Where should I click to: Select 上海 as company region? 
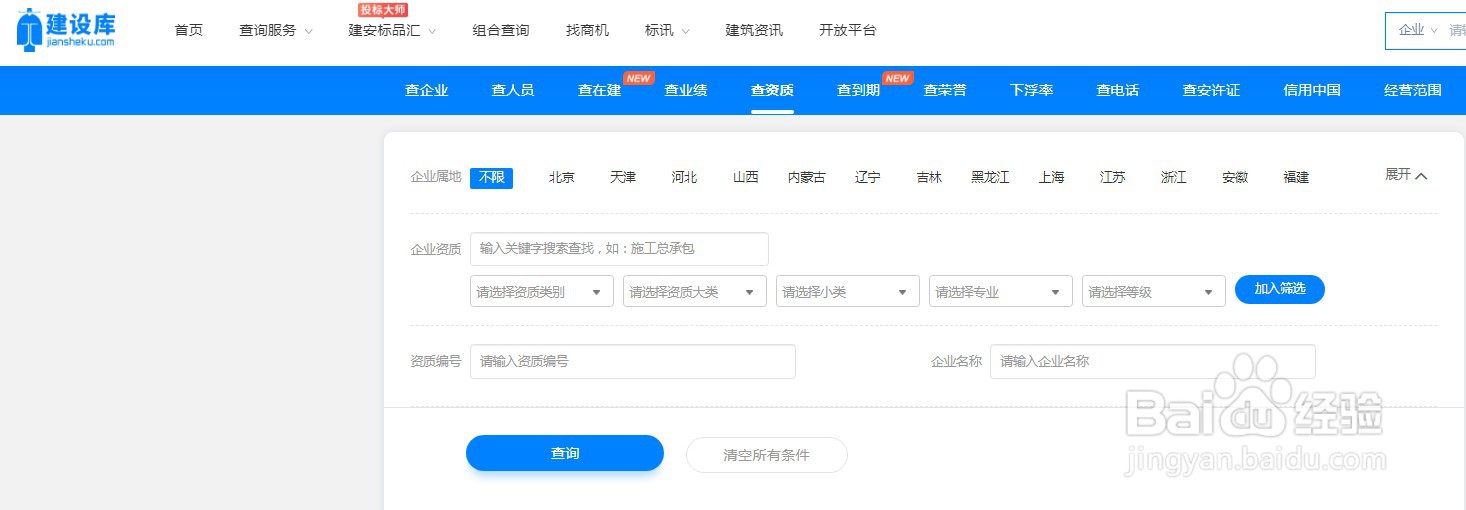tap(1051, 177)
